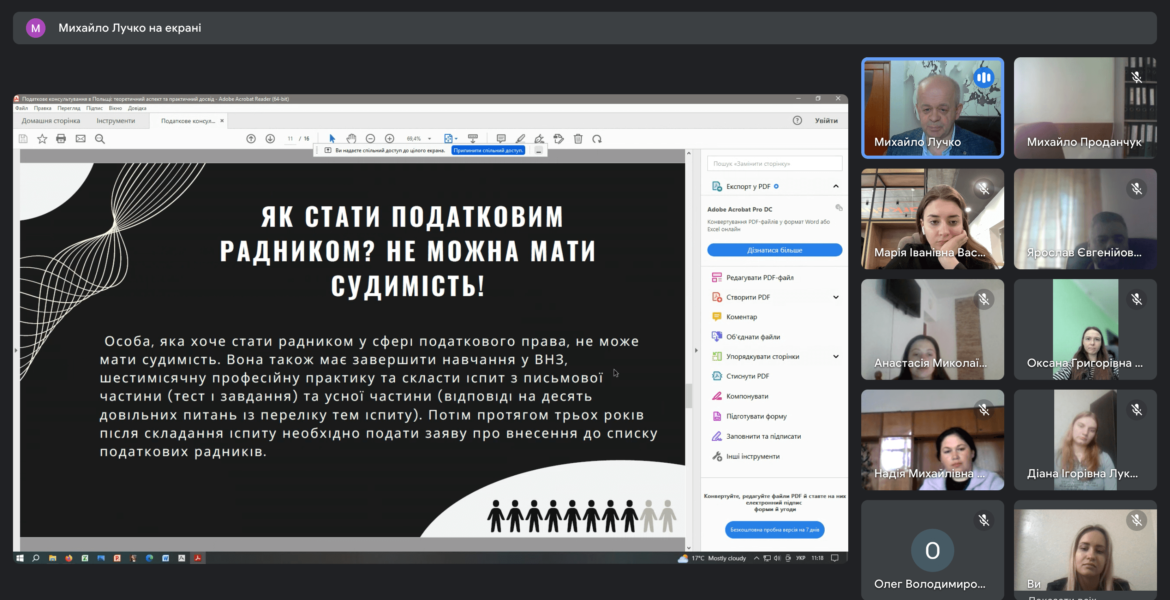Select the arrow selection tool
Viewport: 1170px width, 600px height.
click(332, 139)
